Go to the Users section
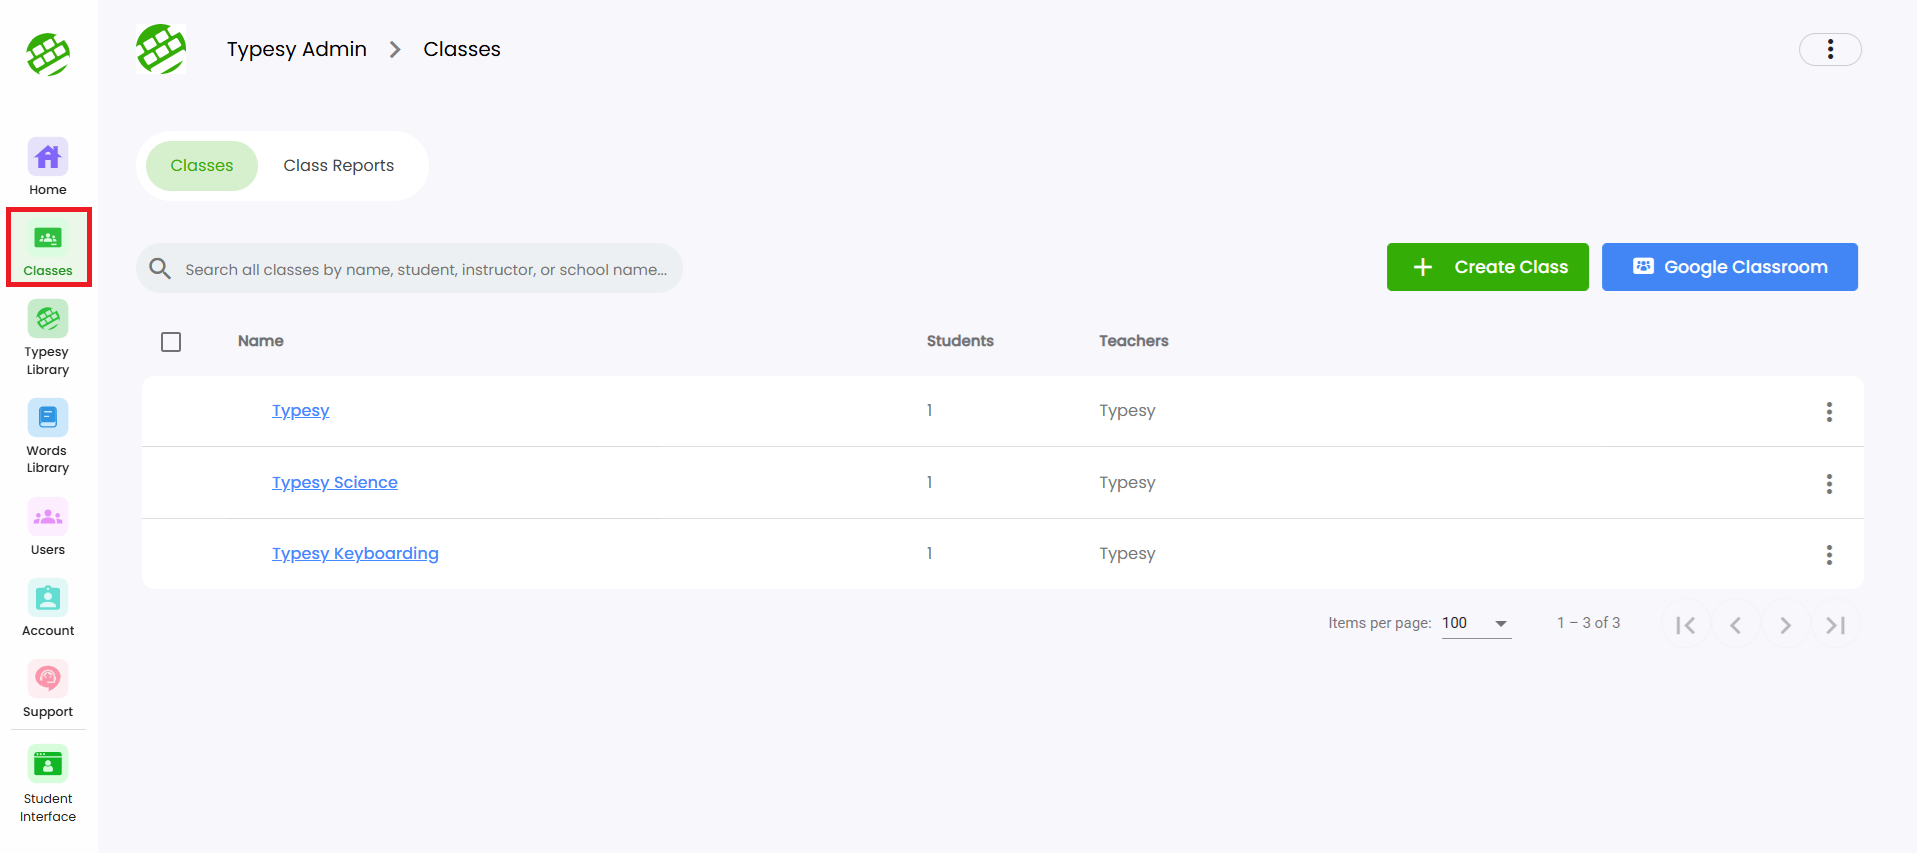1917x853 pixels. 48,518
